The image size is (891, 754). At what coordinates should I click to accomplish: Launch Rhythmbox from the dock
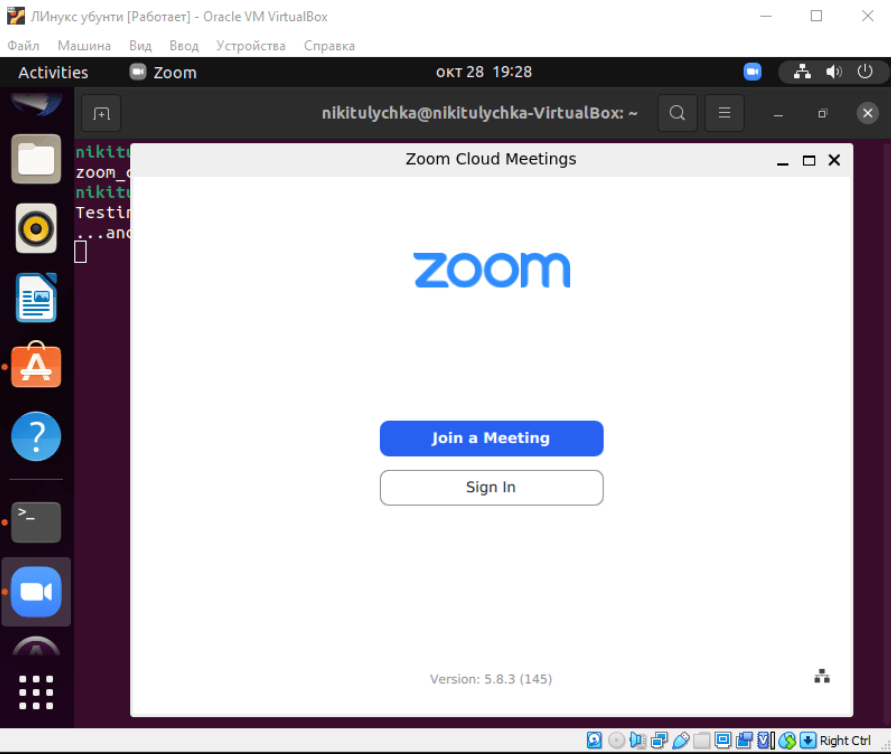tap(36, 229)
